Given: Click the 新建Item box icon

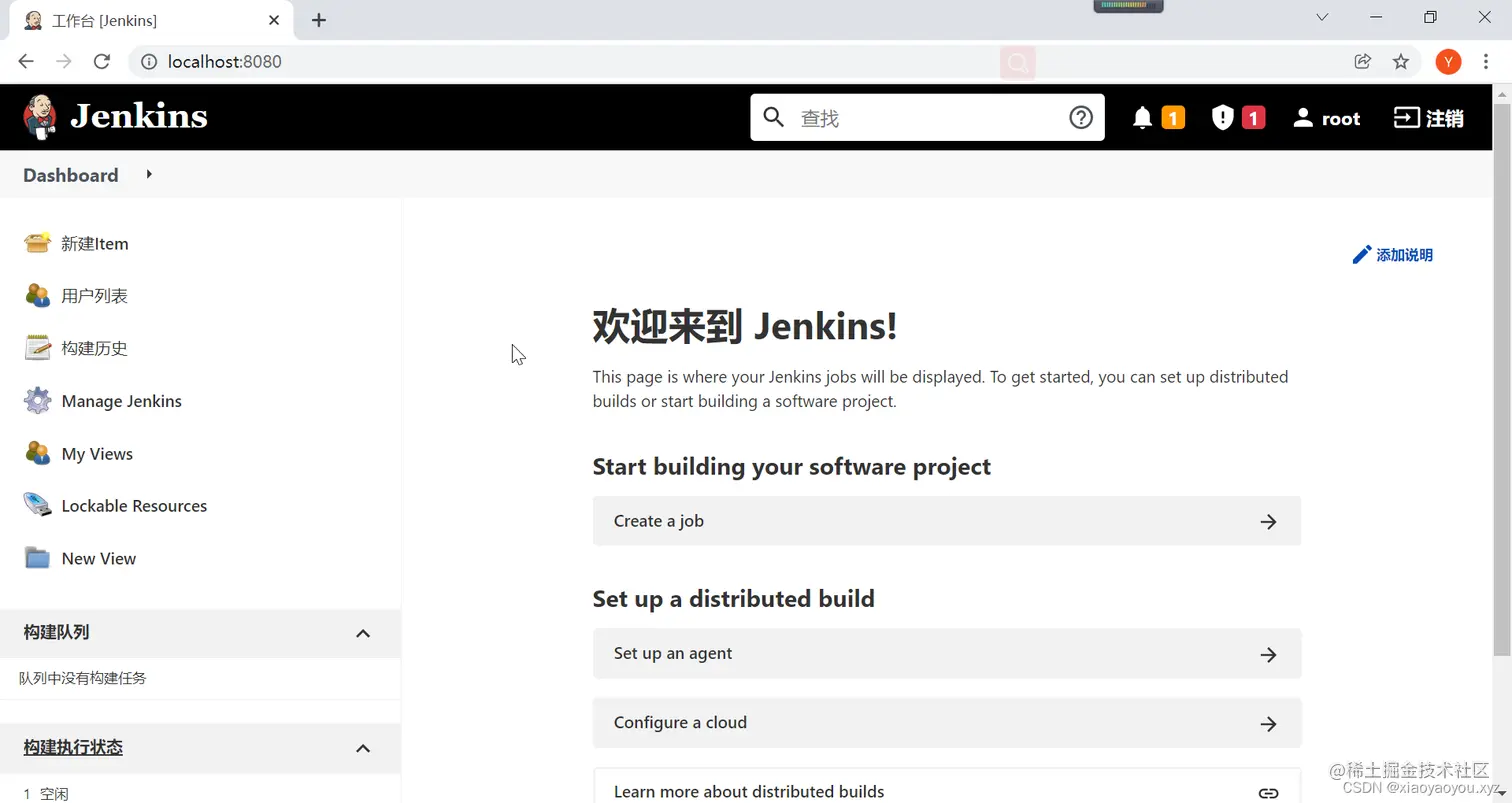Looking at the screenshot, I should point(38,243).
